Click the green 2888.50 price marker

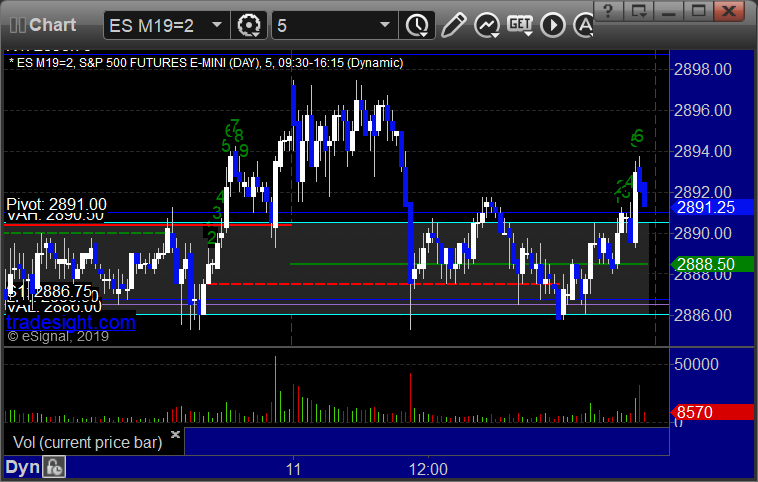tap(707, 264)
